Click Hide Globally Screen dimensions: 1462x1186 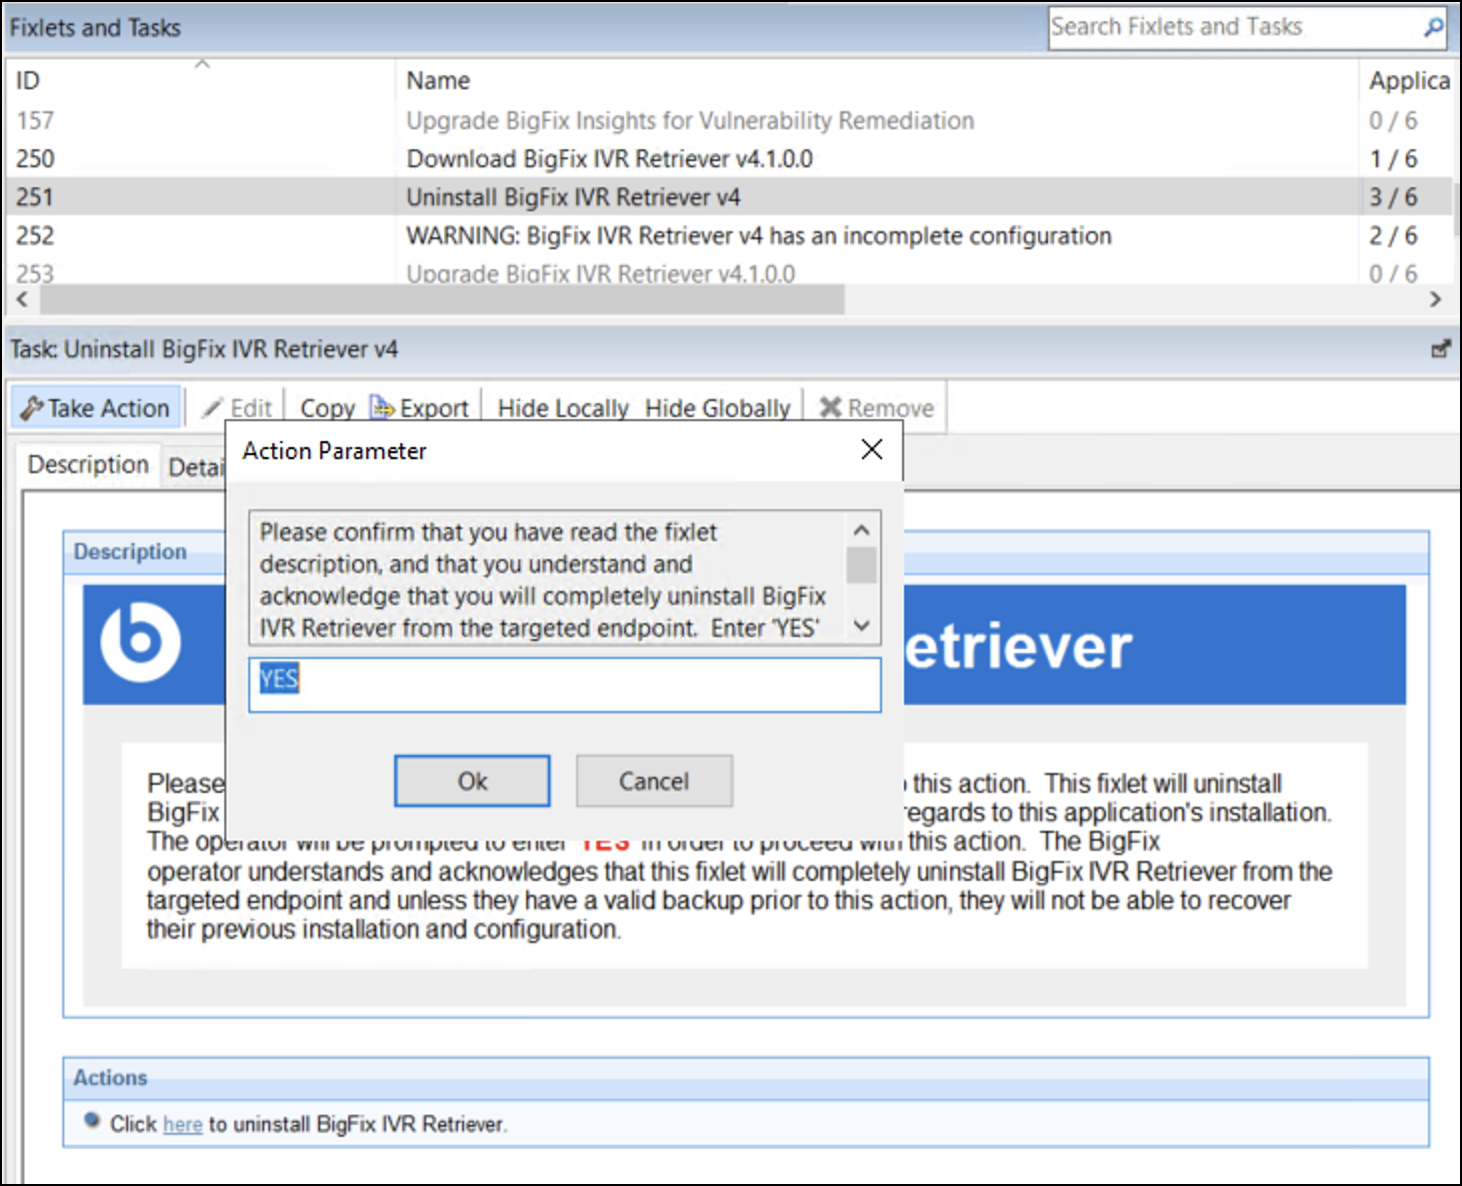718,408
